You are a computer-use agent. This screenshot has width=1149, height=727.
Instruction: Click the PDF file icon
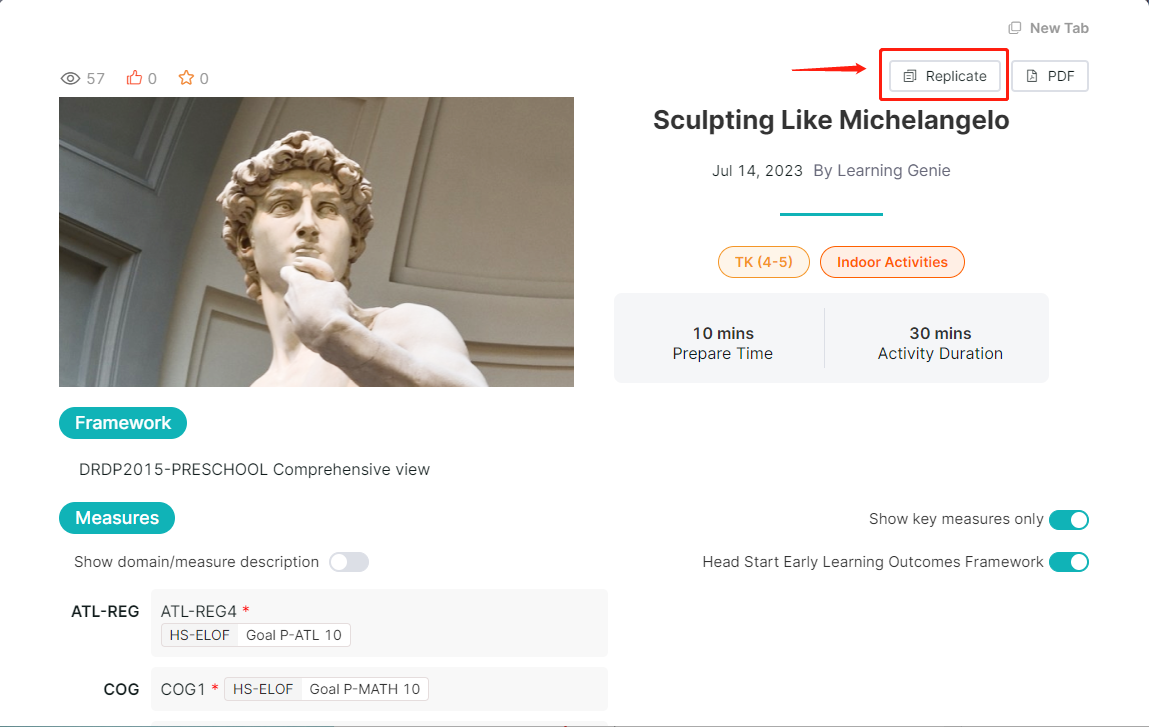[1032, 76]
